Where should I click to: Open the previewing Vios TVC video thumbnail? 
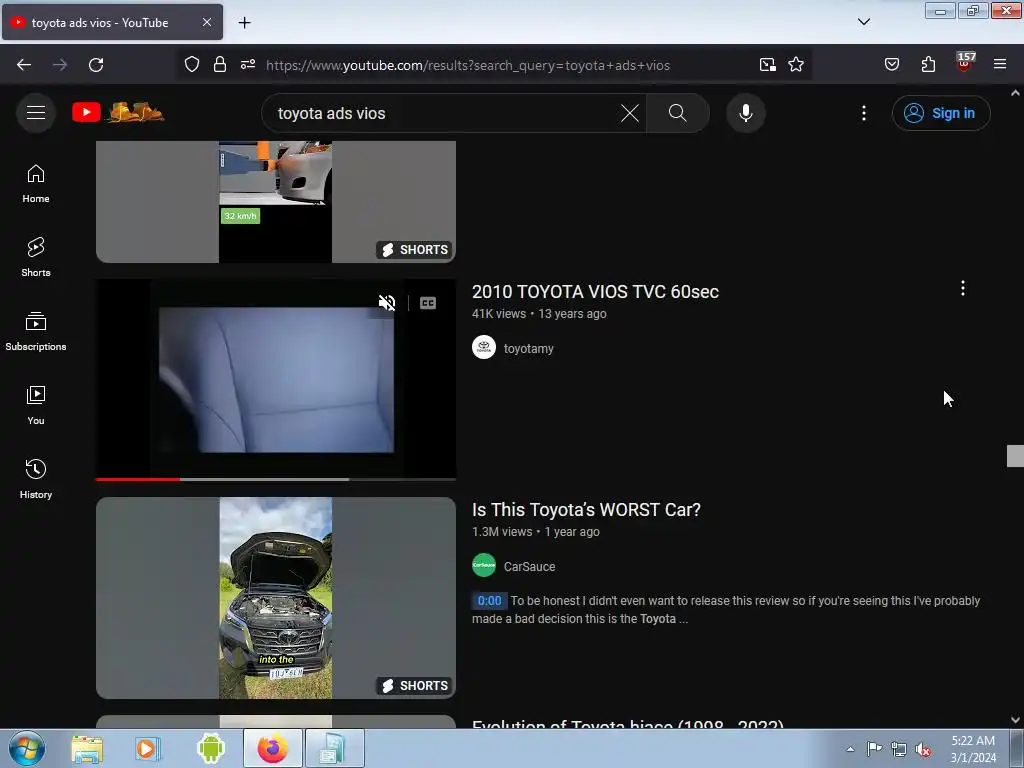click(x=276, y=379)
